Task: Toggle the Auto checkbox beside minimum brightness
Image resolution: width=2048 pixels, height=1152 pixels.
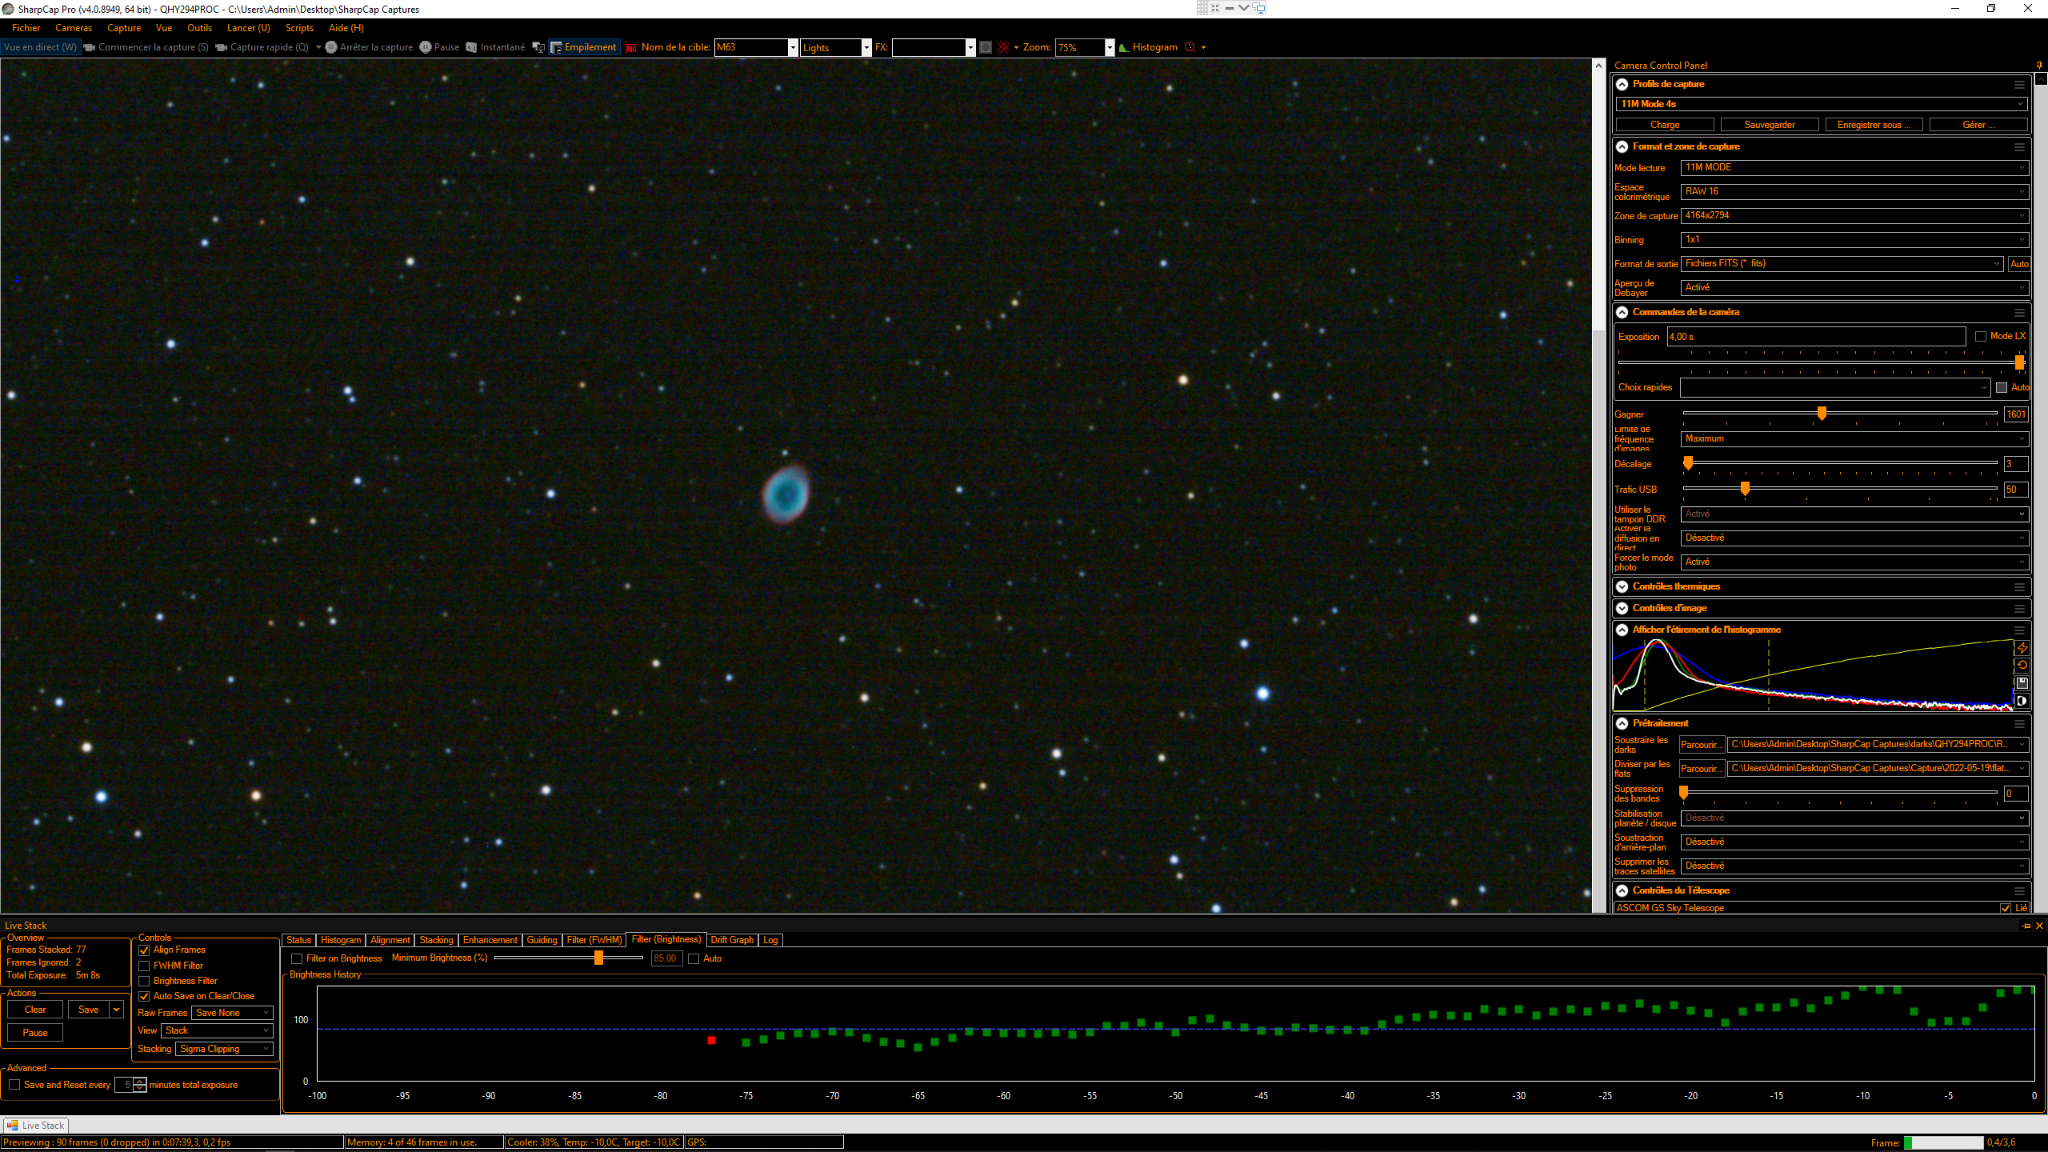Action: point(694,959)
